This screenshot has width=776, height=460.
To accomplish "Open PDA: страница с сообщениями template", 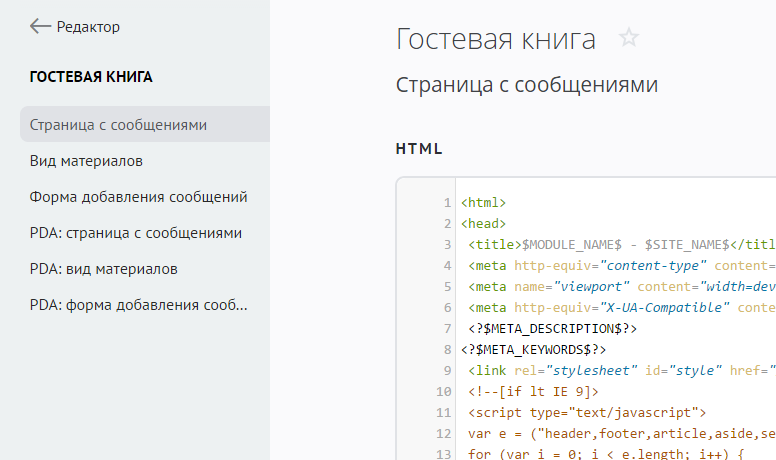I will point(136,233).
